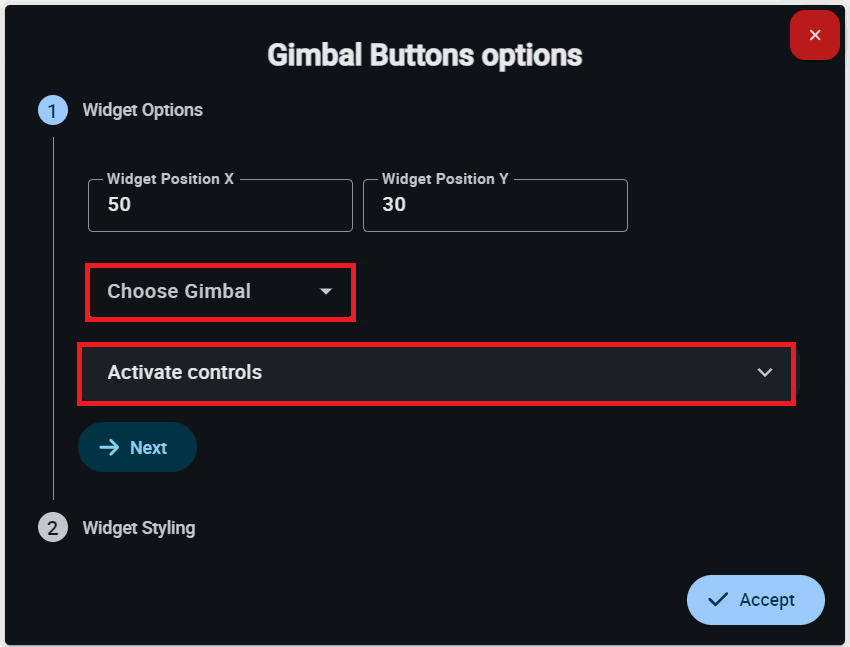Focus the Widget Position Y field
850x647 pixels.
click(495, 206)
